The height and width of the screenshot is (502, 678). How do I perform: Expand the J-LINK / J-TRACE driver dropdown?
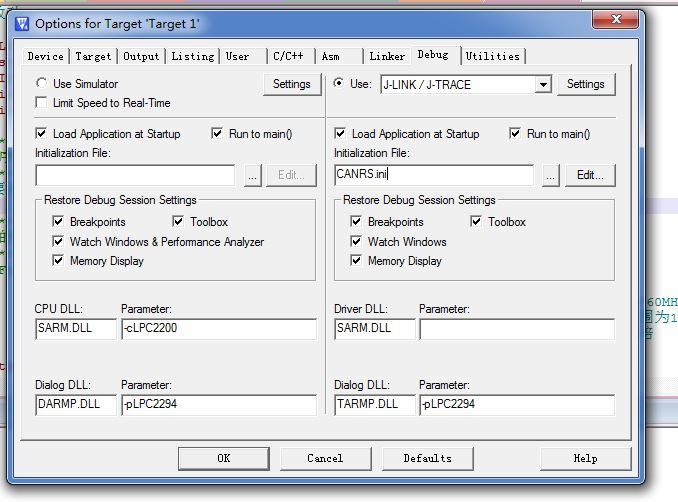pyautogui.click(x=543, y=84)
